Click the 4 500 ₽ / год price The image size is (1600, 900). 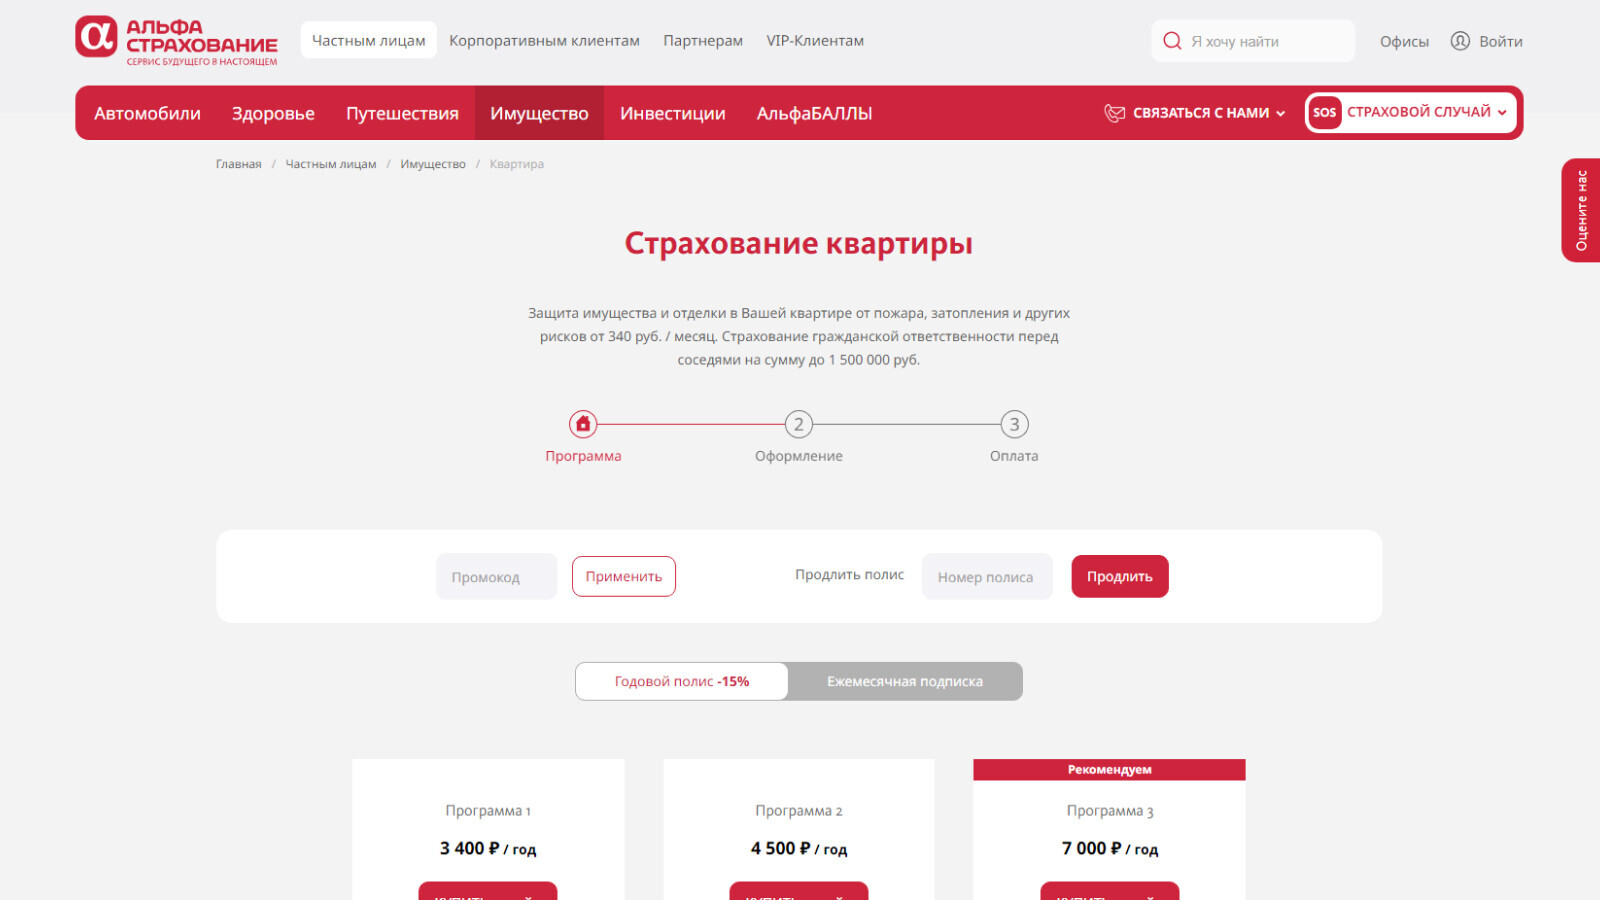[x=799, y=848]
